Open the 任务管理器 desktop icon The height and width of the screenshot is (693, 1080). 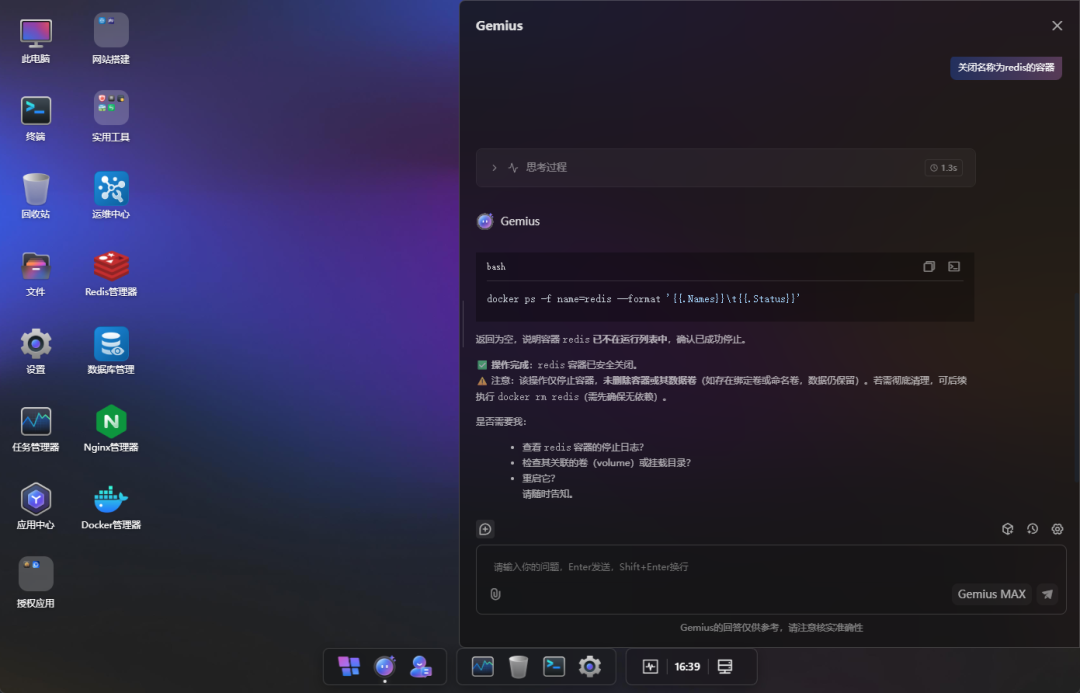point(36,429)
